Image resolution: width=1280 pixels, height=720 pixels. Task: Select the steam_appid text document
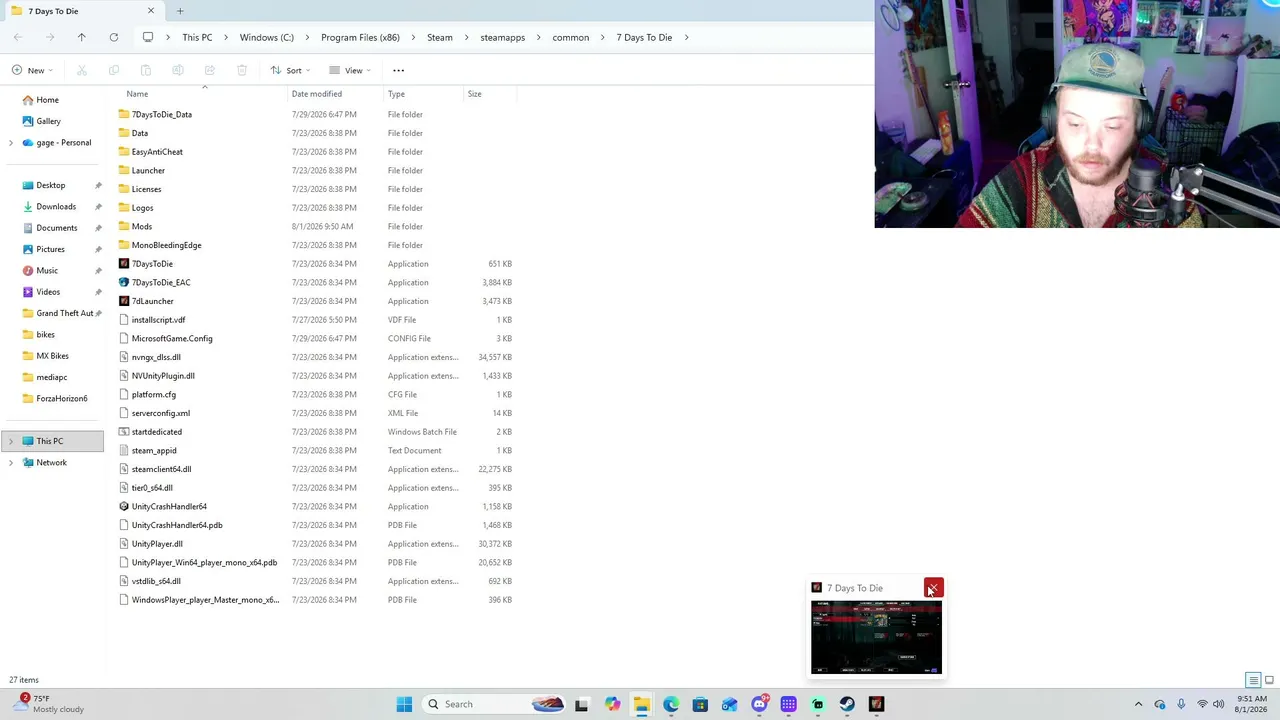click(315, 450)
